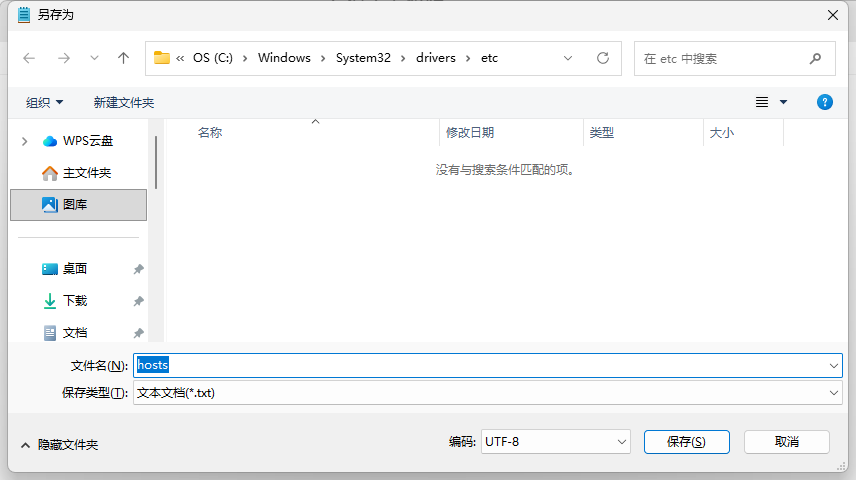Click the sidebar vertical scrollbar
This screenshot has width=856, height=480.
click(156, 162)
